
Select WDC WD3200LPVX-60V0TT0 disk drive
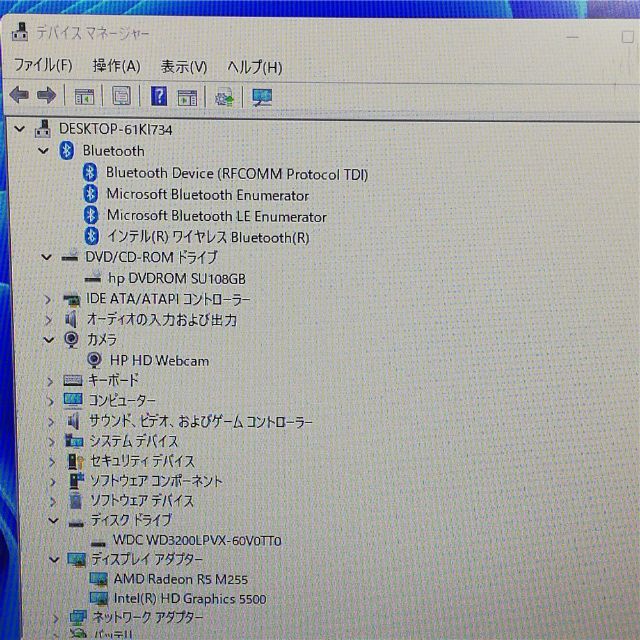coord(197,540)
